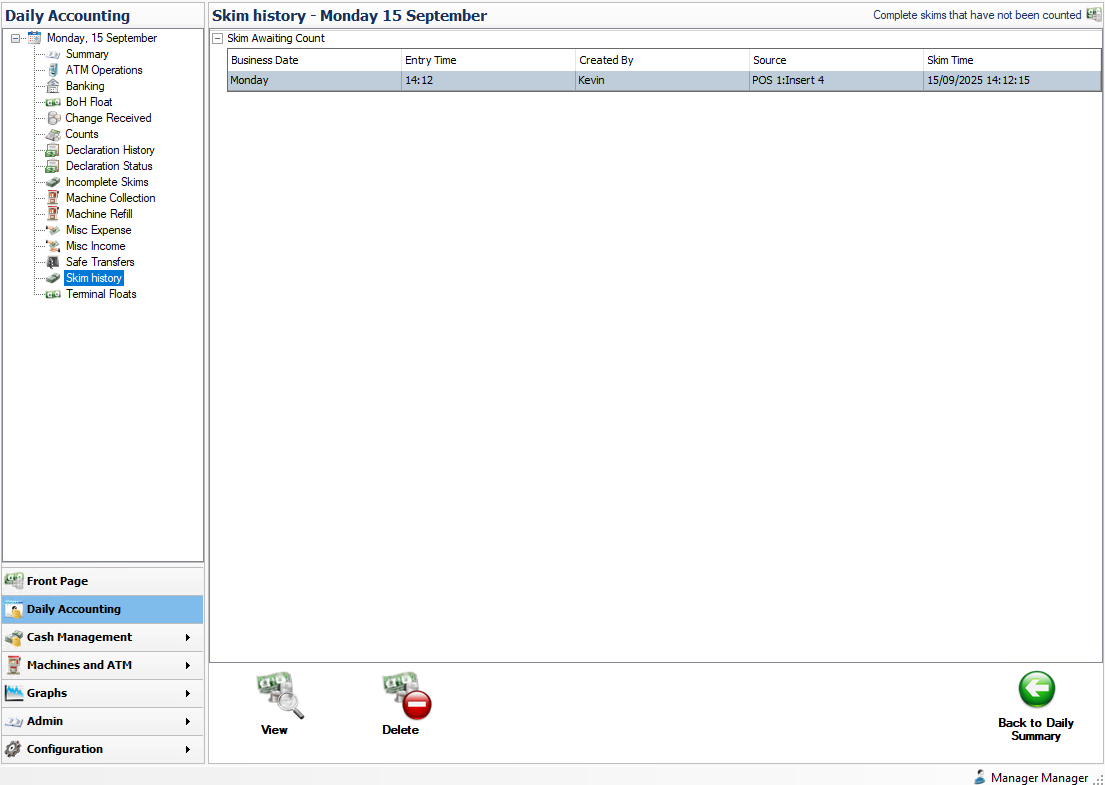Open the Front Page navigation item
1105x785 pixels.
58,581
